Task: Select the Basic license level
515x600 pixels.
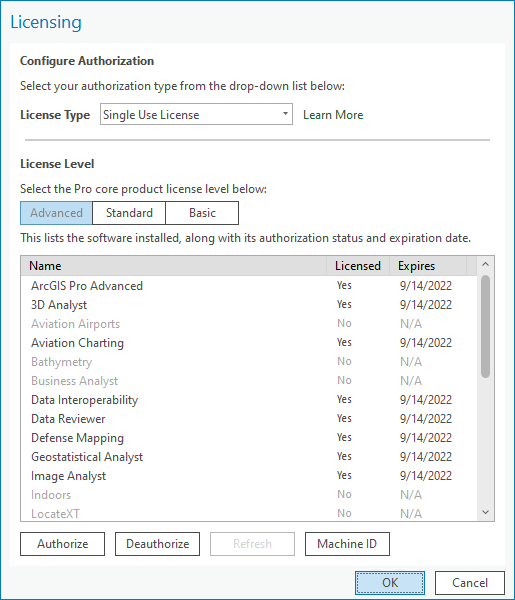Action: [202, 213]
